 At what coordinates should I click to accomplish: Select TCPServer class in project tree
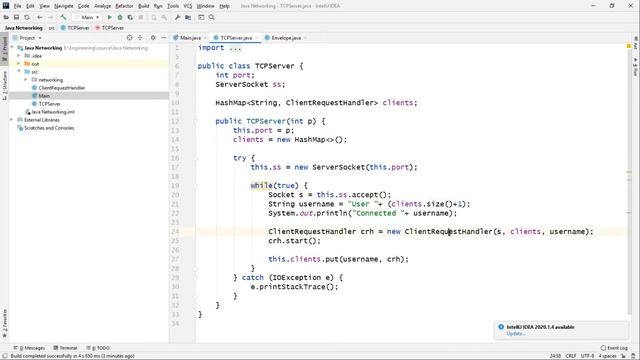tap(49, 104)
